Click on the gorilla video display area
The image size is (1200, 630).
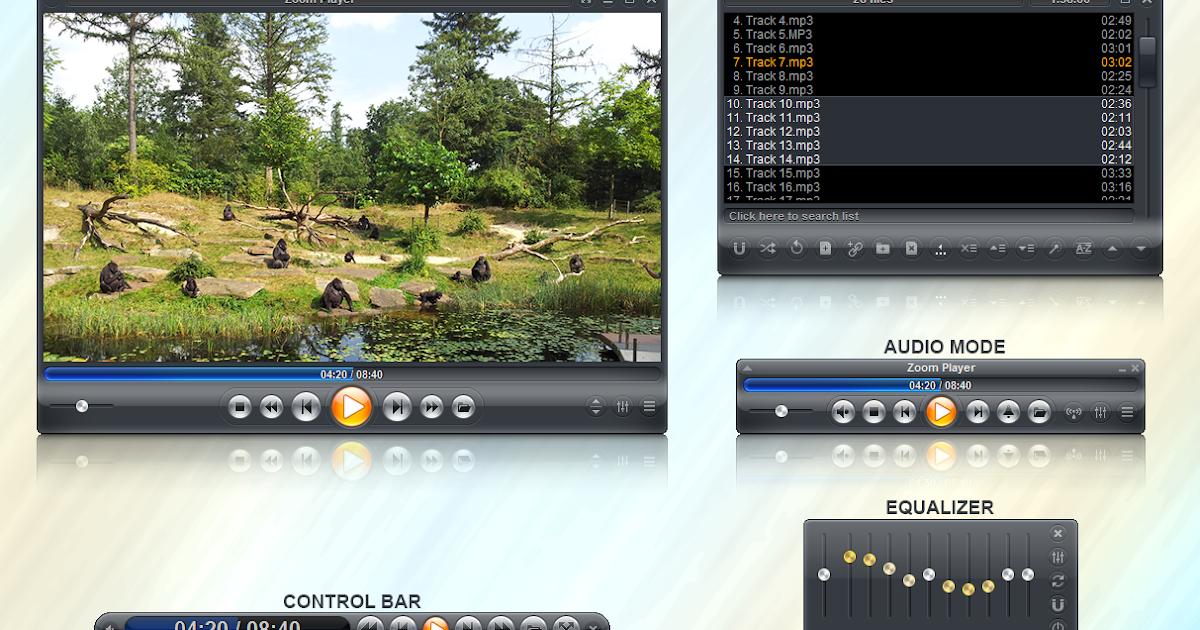tap(352, 187)
